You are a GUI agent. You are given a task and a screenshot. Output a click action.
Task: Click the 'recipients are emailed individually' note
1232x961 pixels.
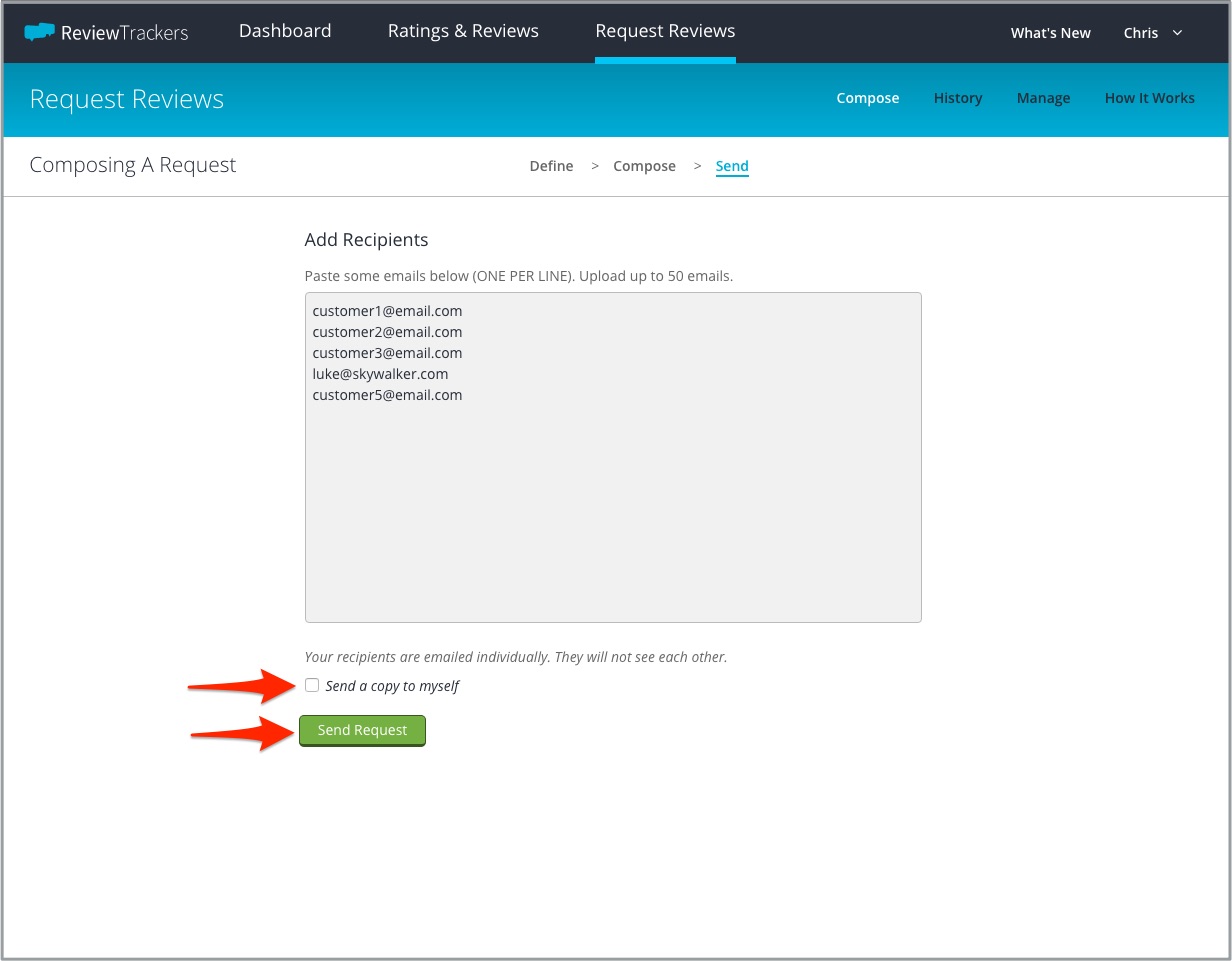[516, 657]
